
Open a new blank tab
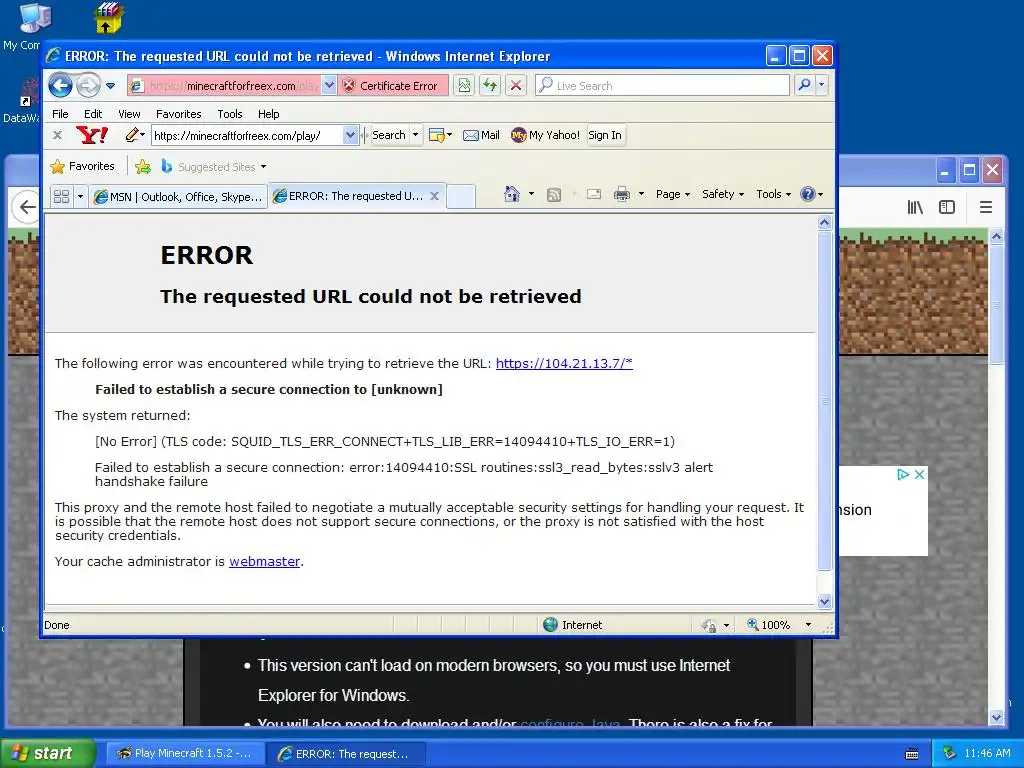(x=461, y=197)
